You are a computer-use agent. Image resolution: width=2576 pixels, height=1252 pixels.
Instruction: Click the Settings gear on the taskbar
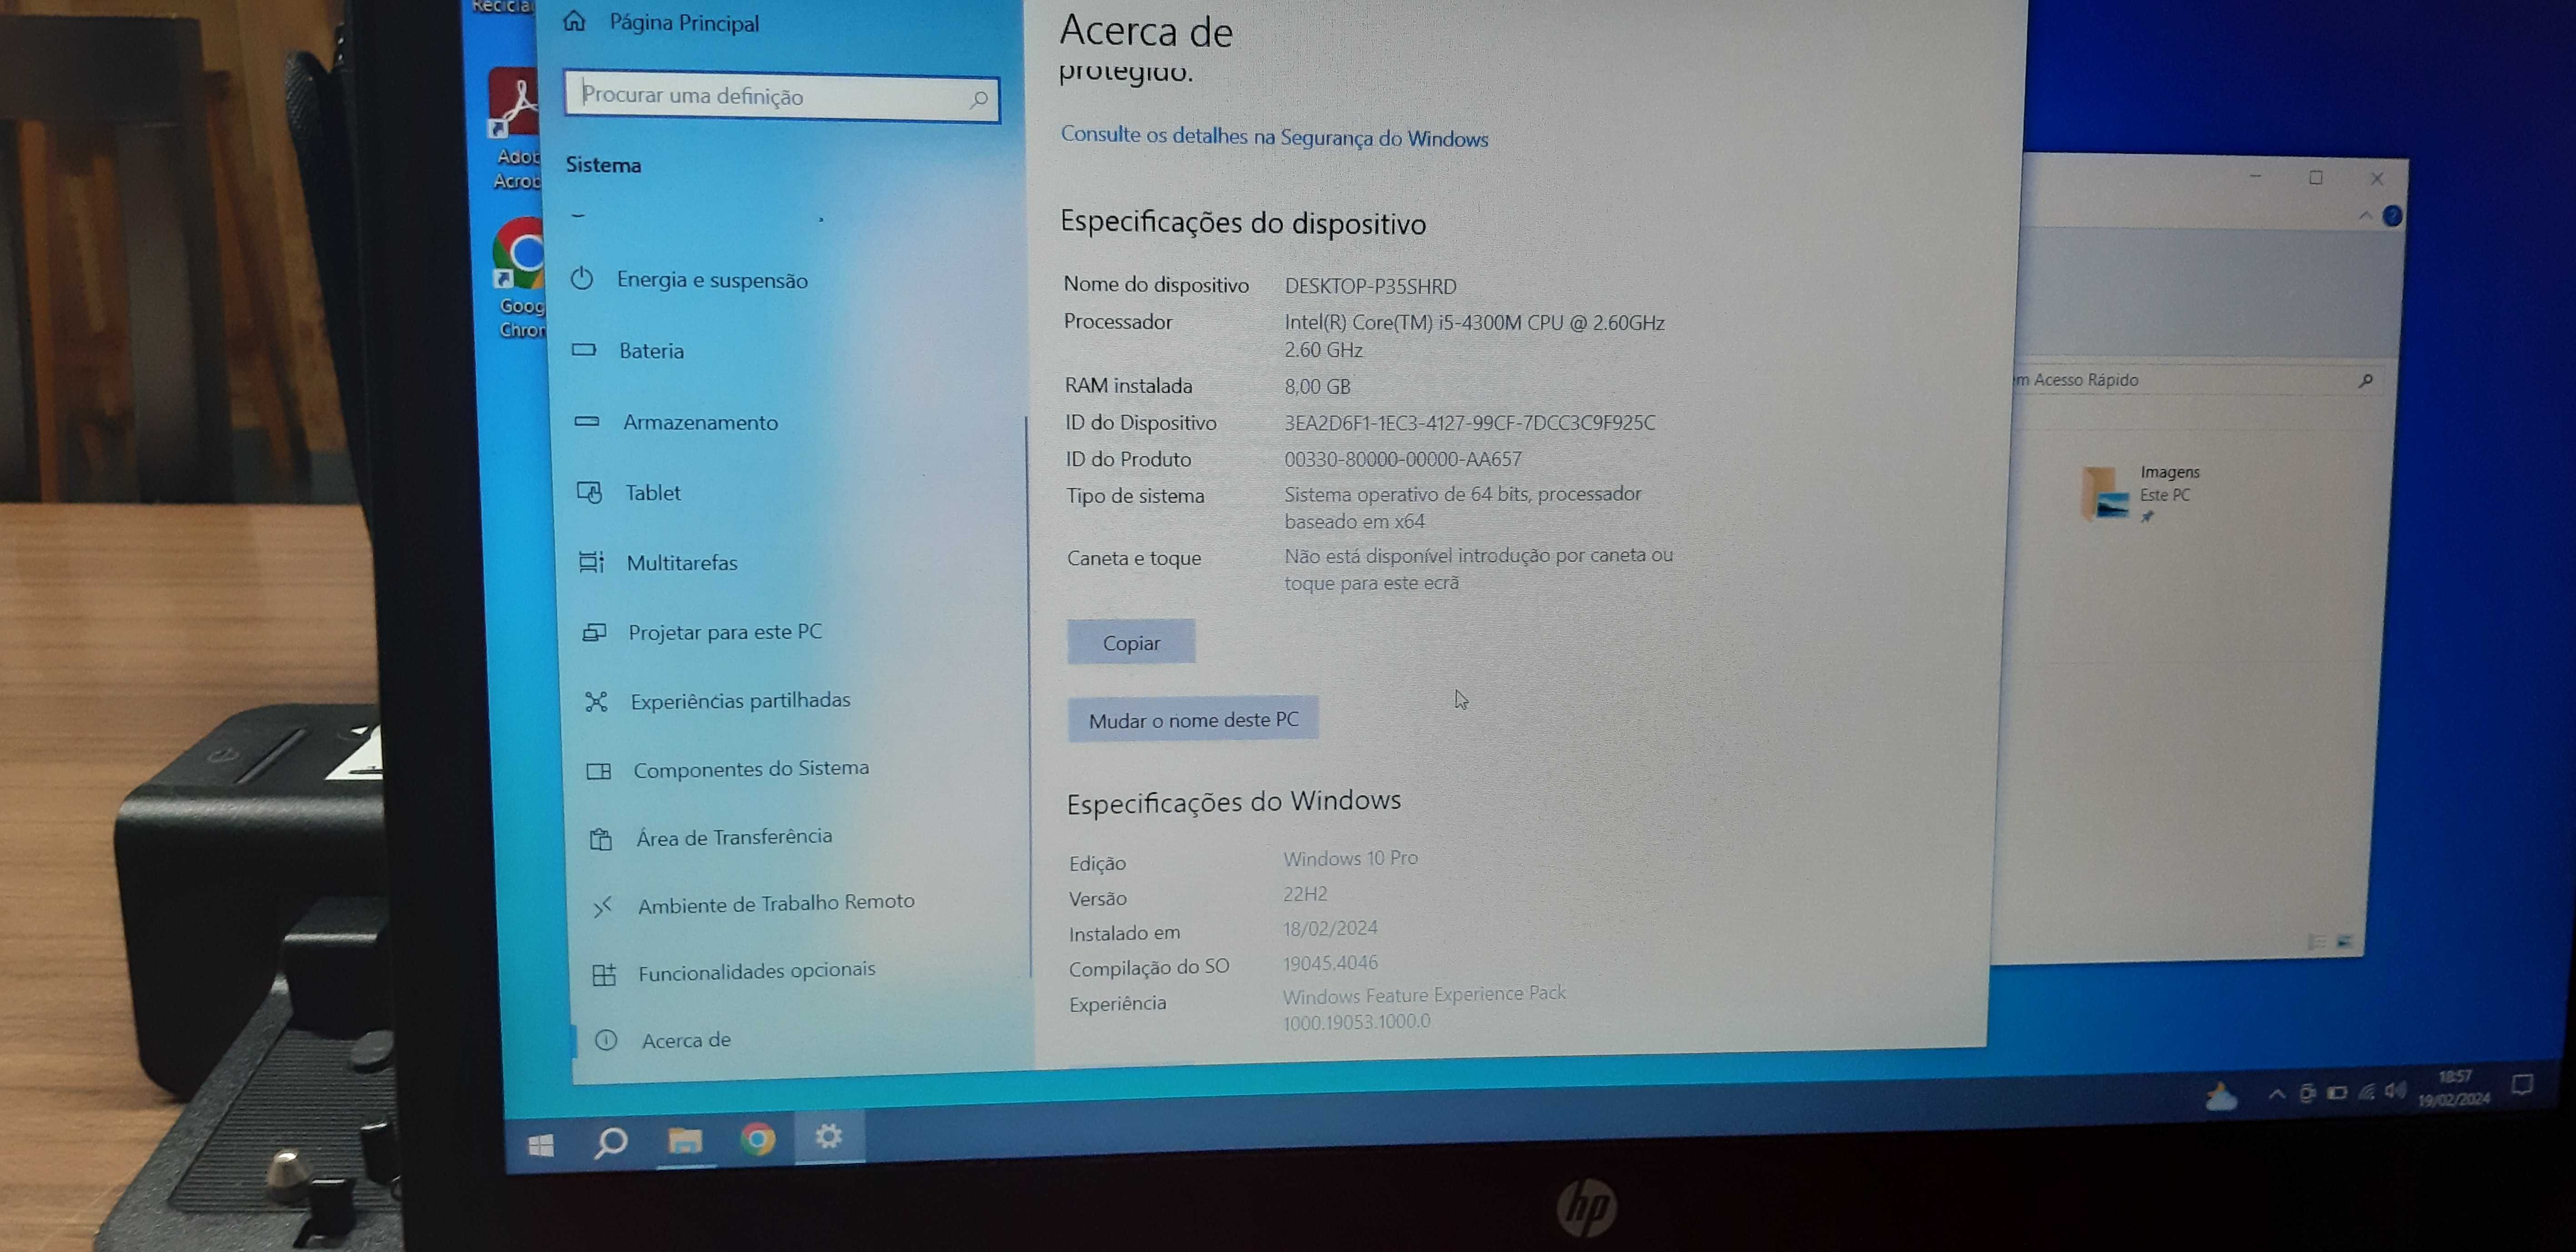828,1136
